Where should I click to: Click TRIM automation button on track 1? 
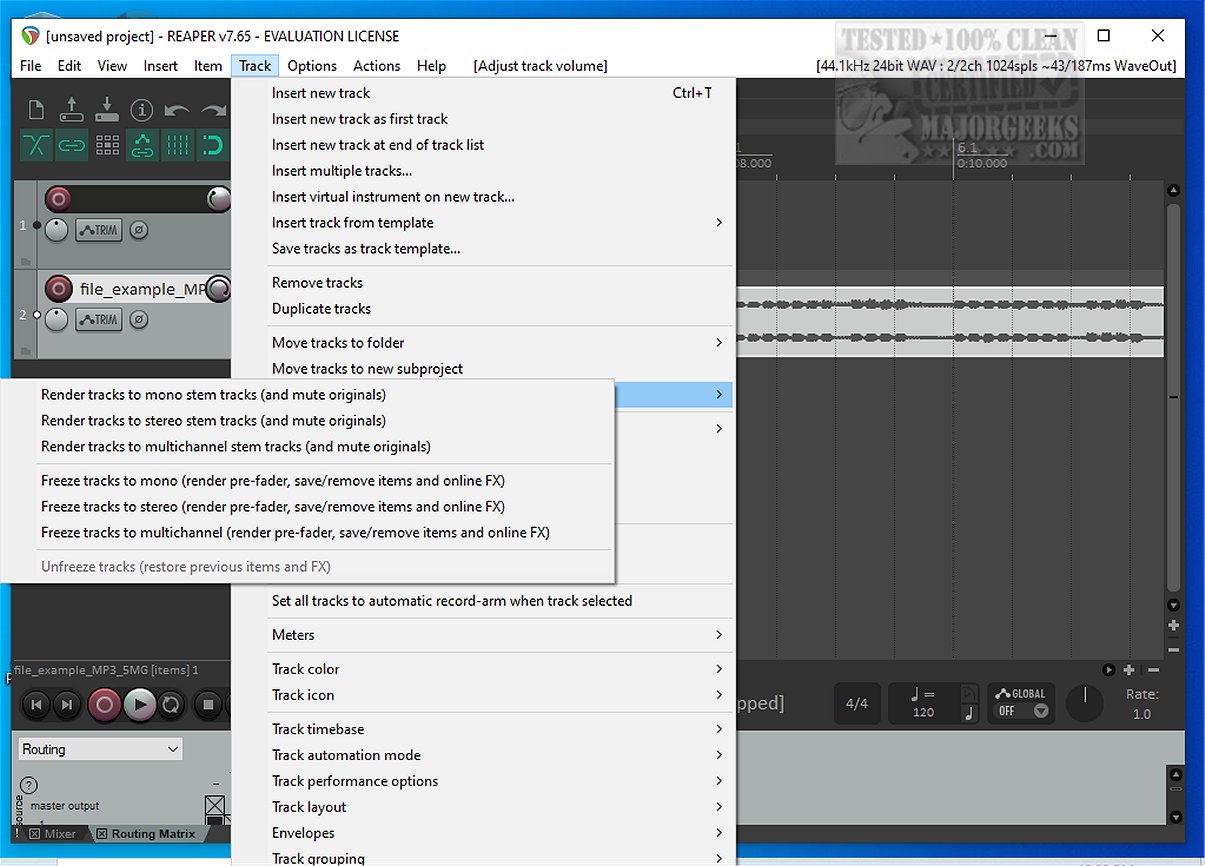pos(99,230)
